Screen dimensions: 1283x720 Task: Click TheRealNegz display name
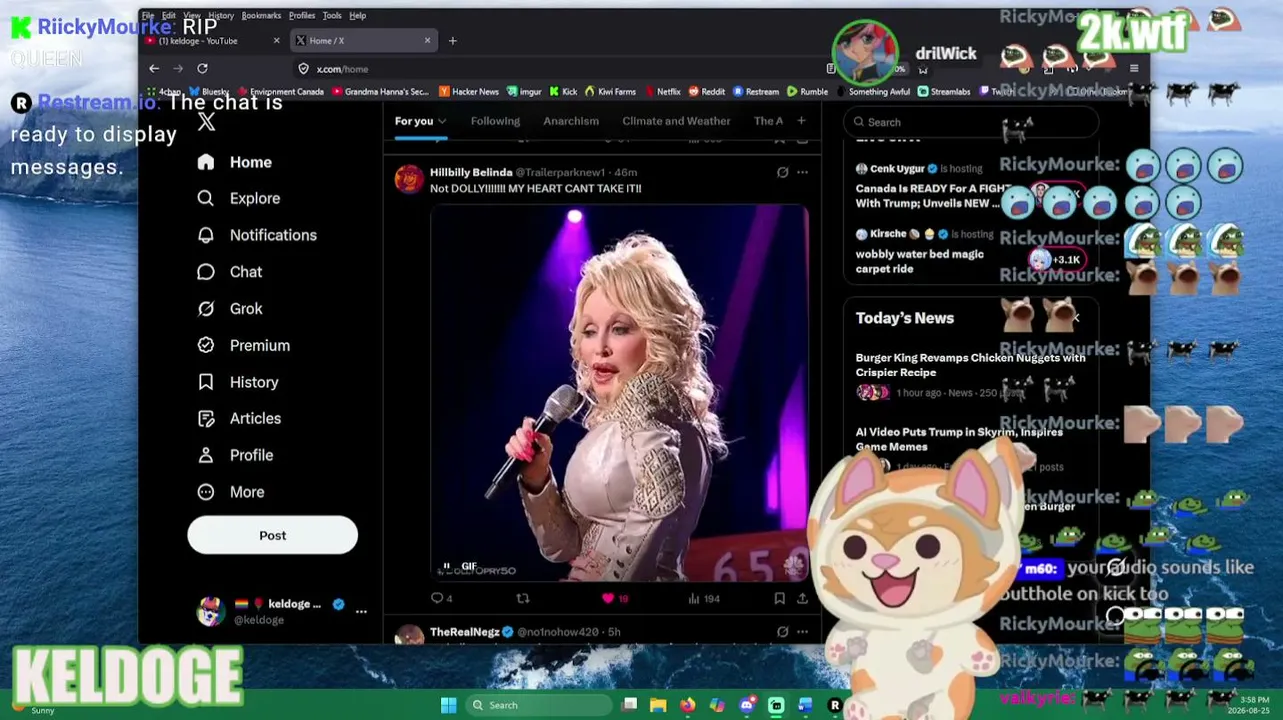click(464, 632)
